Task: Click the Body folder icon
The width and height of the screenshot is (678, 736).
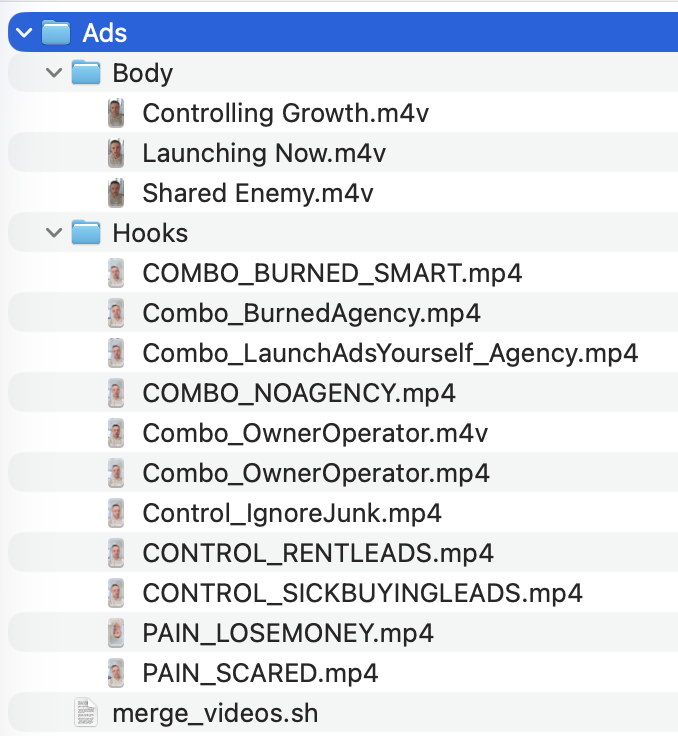Action: pos(86,72)
